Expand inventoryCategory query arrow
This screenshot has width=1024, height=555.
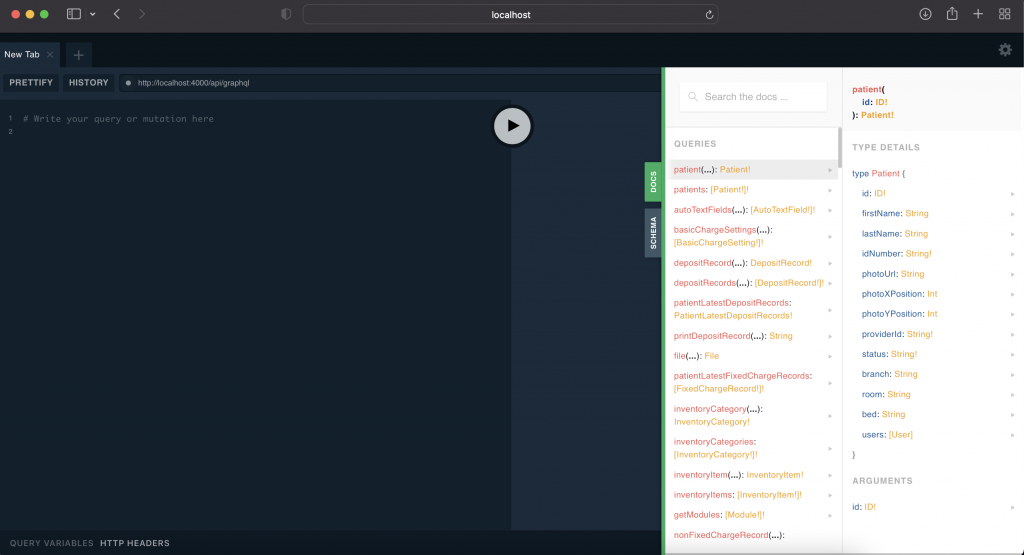(x=830, y=416)
